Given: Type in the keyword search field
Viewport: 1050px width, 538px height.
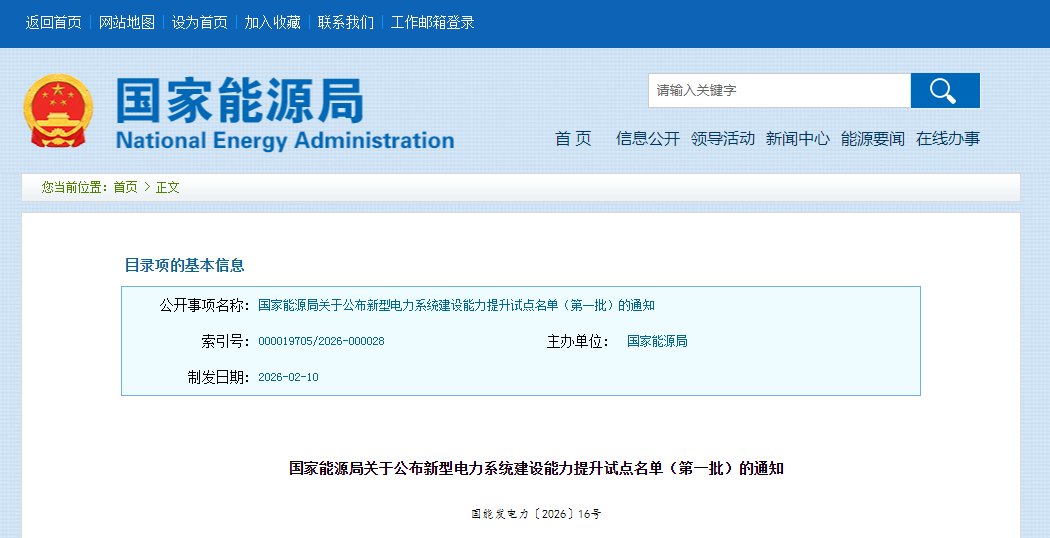Looking at the screenshot, I should pos(778,90).
